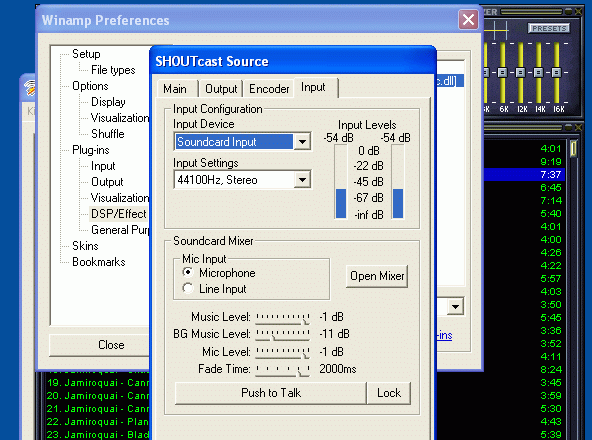
Task: Adjust the 14K equalizer band slider
Action: [x=539, y=72]
